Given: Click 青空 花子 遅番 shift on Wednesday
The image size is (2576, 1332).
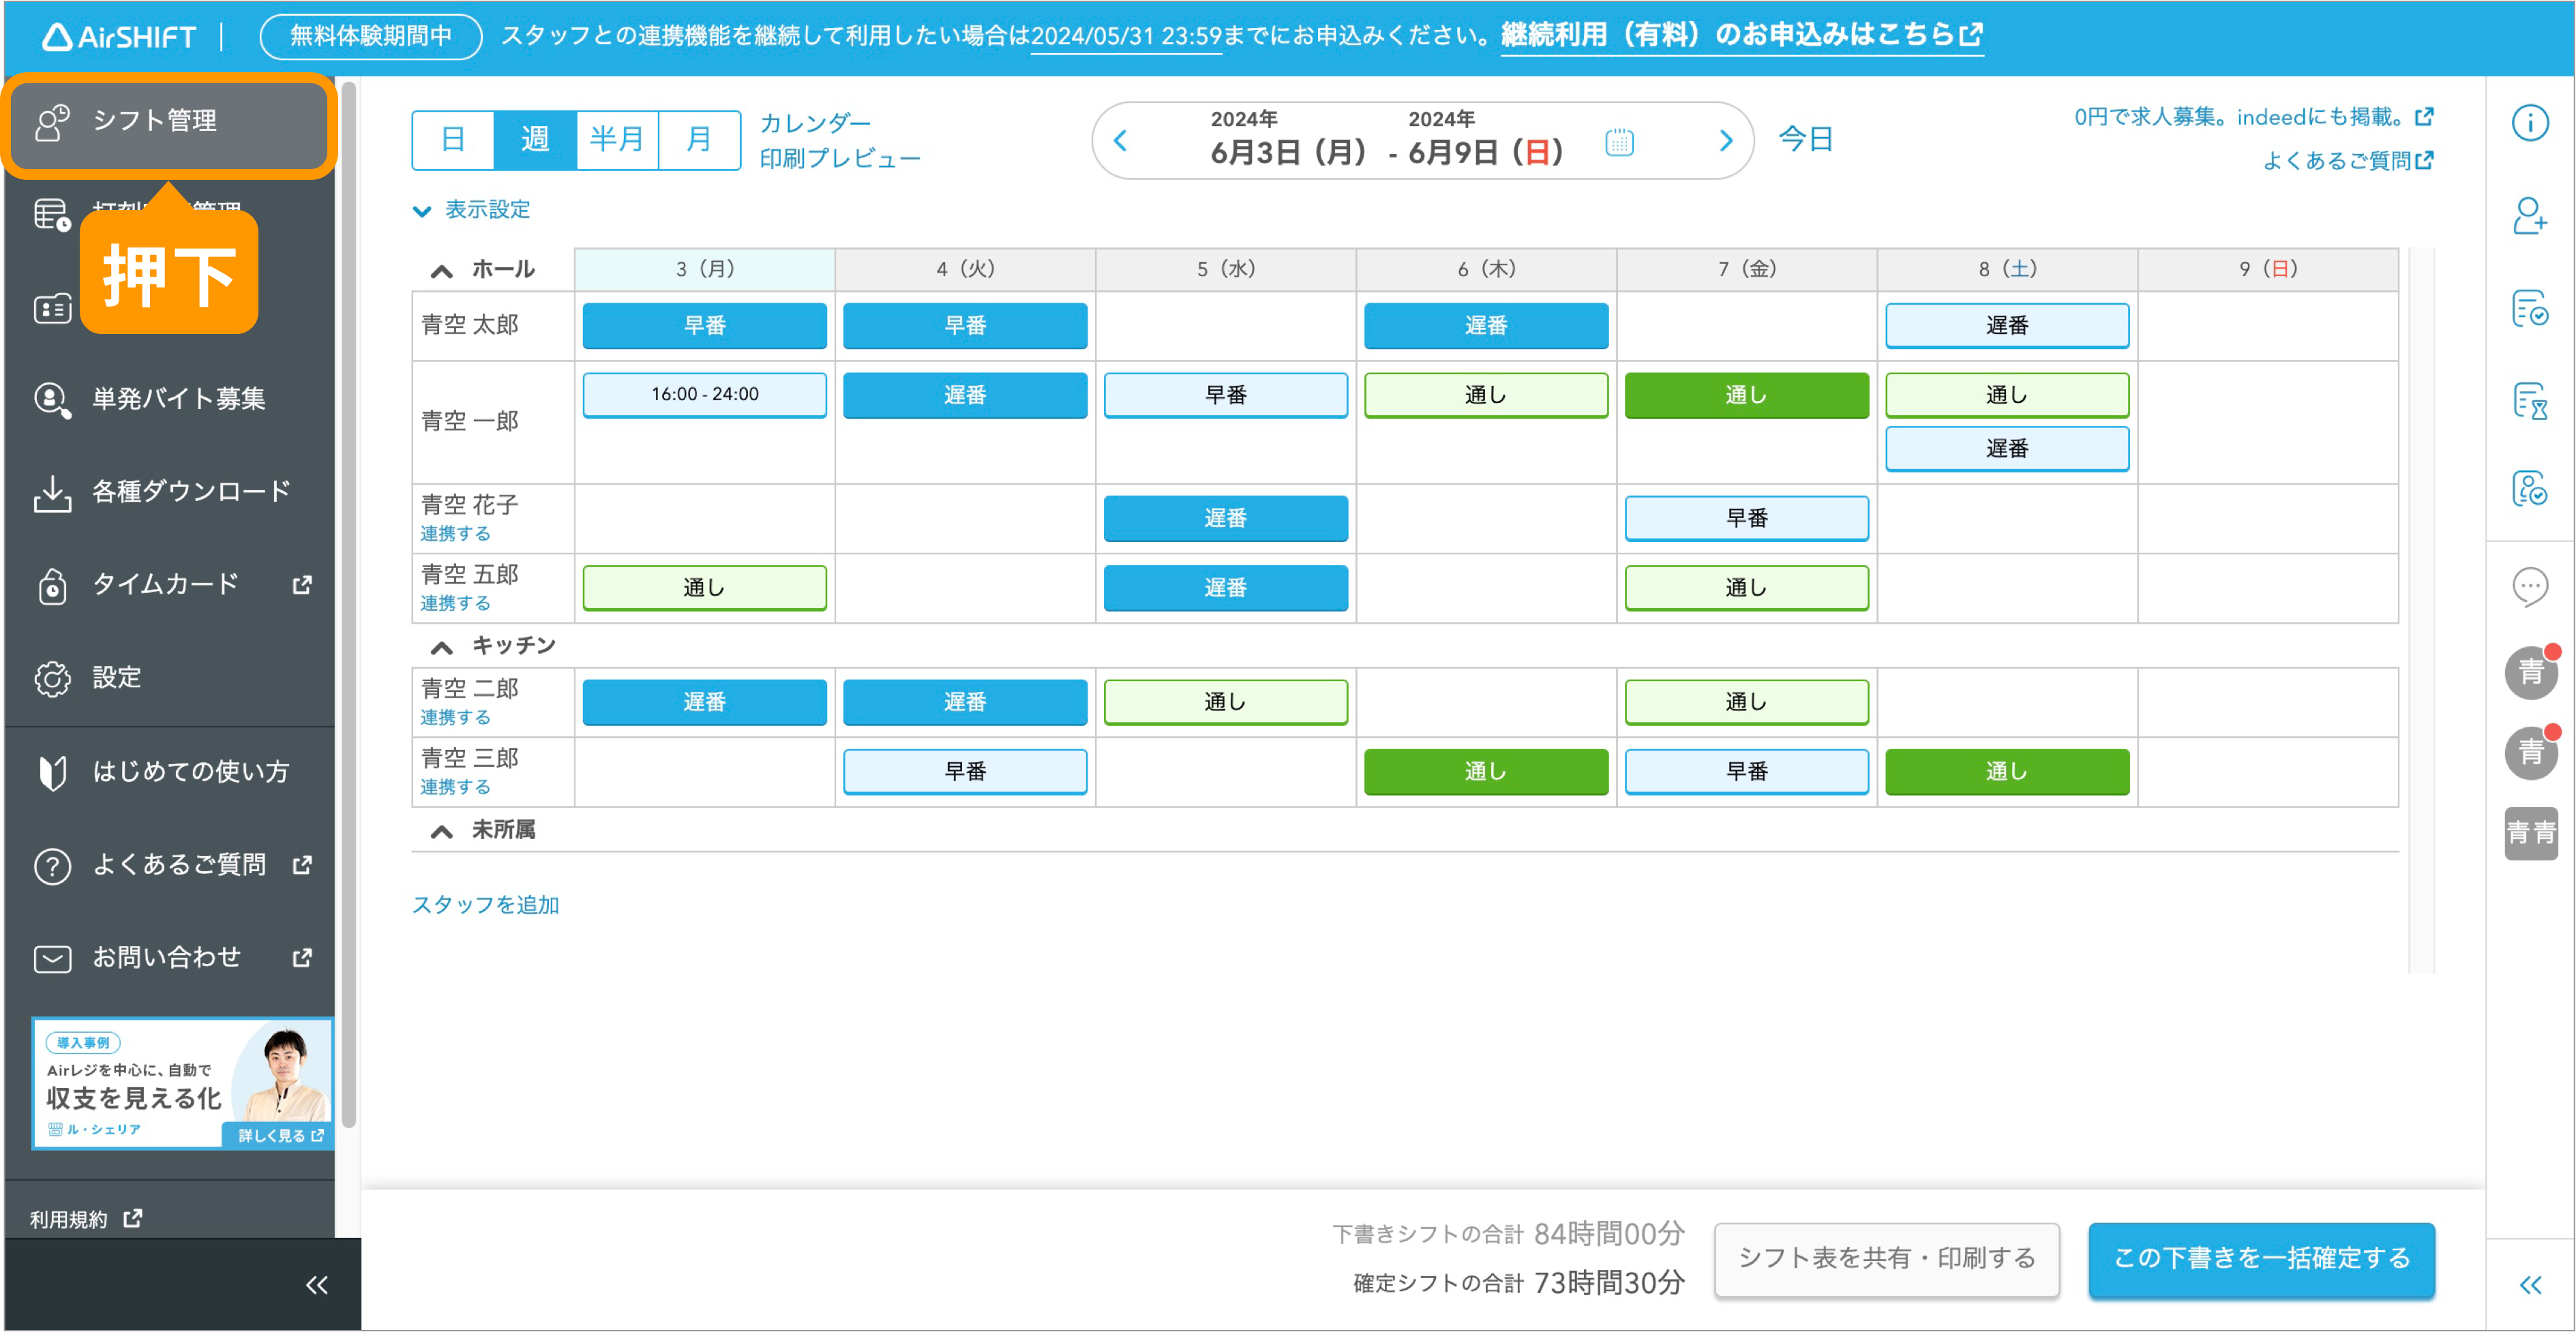Looking at the screenshot, I should (x=1225, y=519).
